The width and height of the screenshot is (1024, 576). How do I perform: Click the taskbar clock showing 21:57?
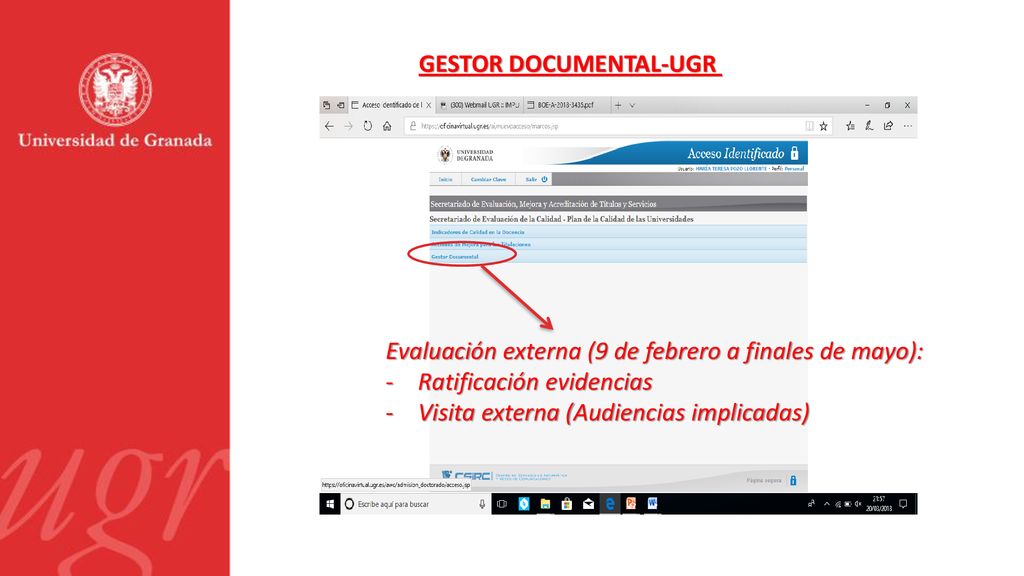(878, 504)
